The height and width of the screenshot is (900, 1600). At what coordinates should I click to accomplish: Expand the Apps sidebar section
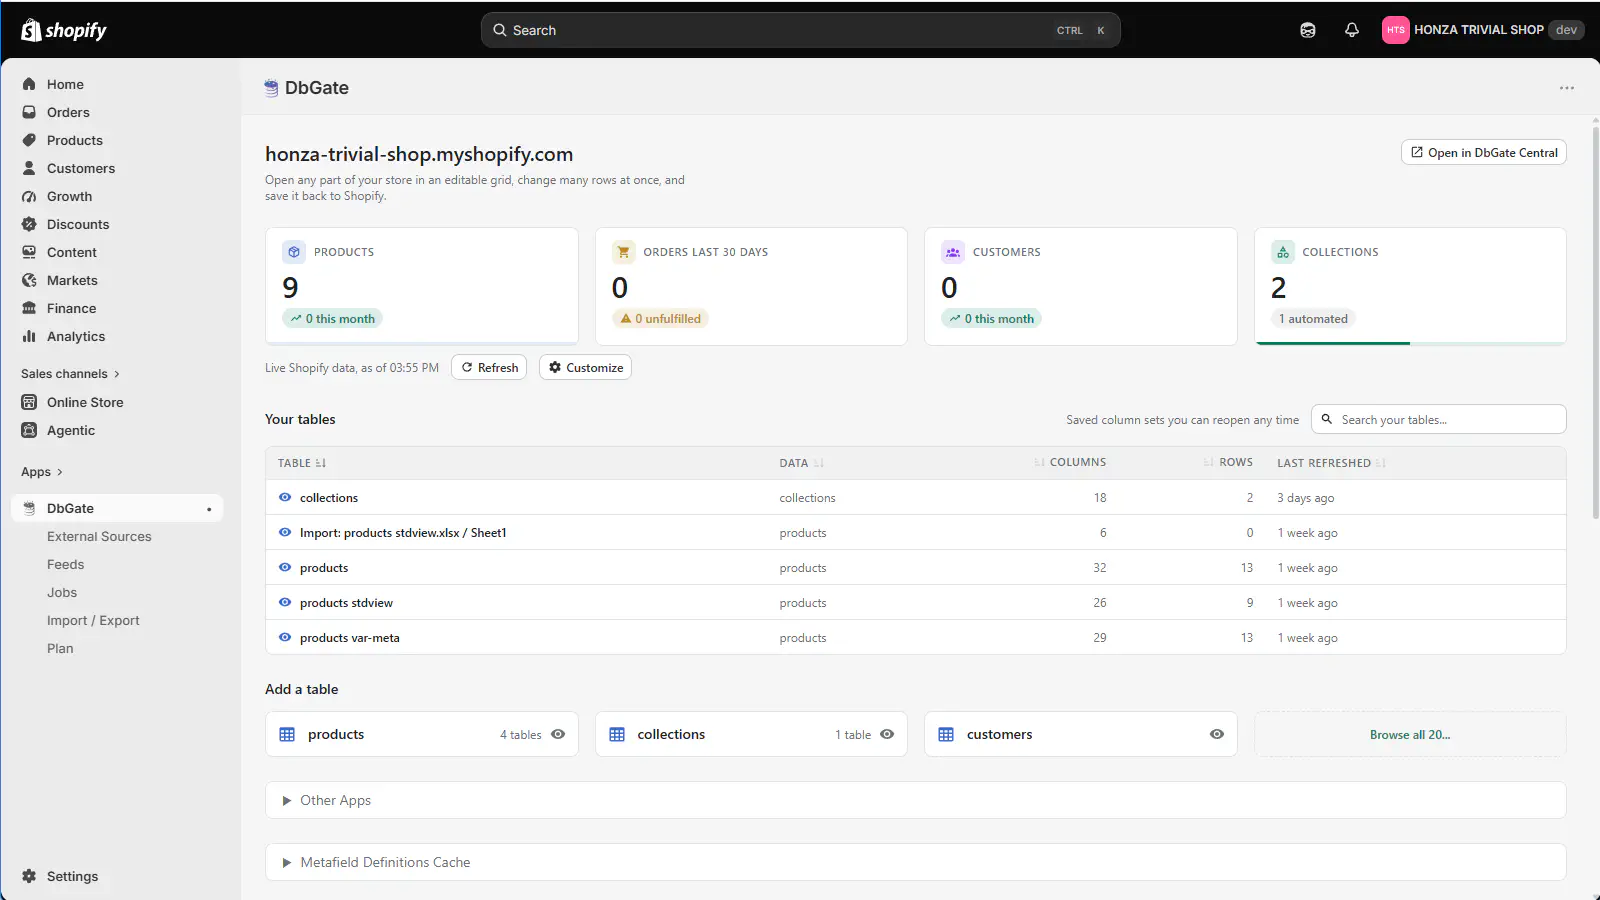42,472
